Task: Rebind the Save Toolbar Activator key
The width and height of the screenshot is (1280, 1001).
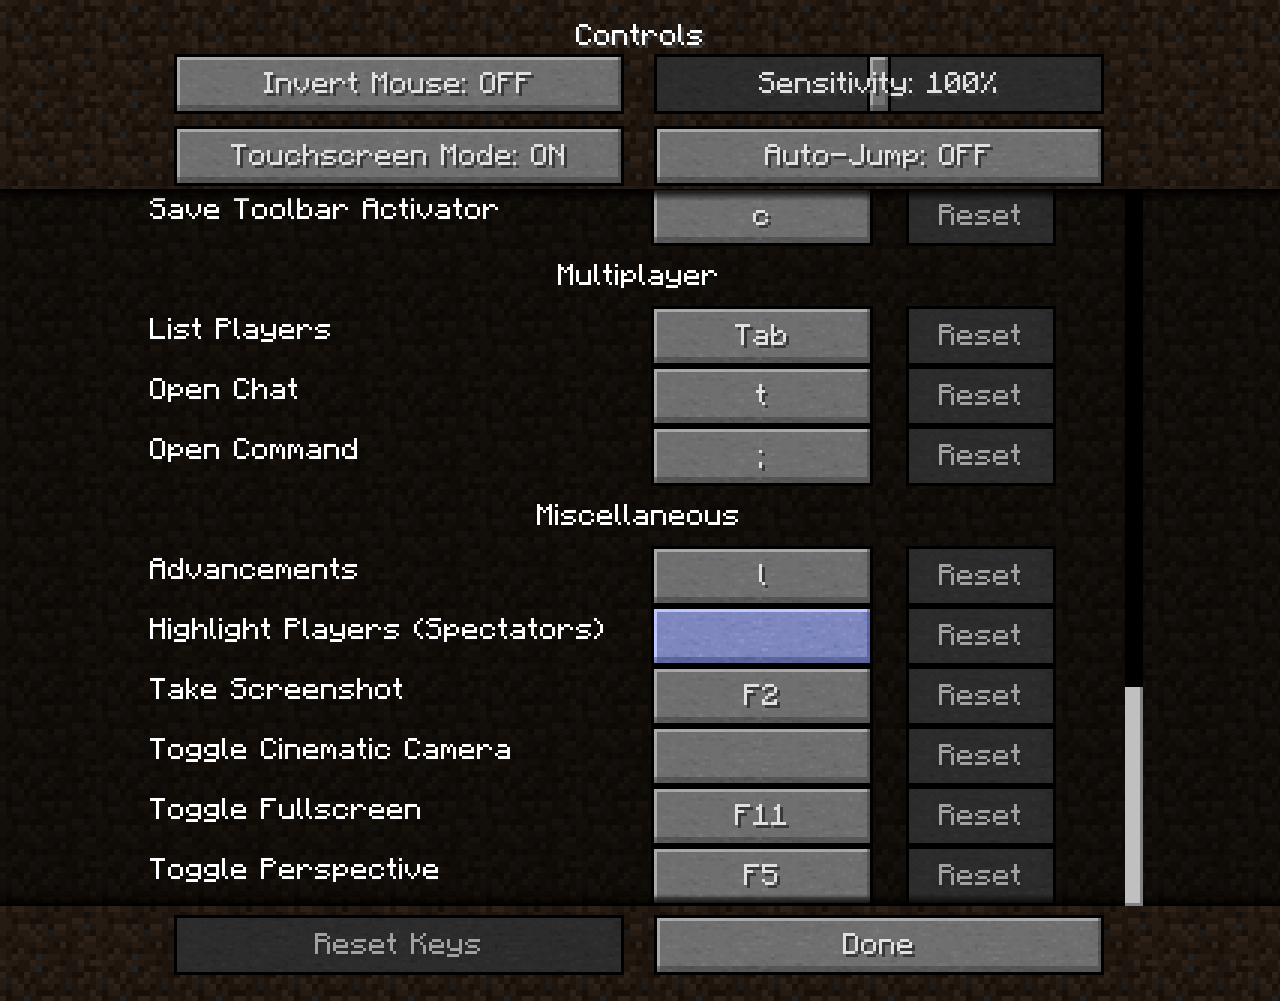Action: (x=762, y=216)
